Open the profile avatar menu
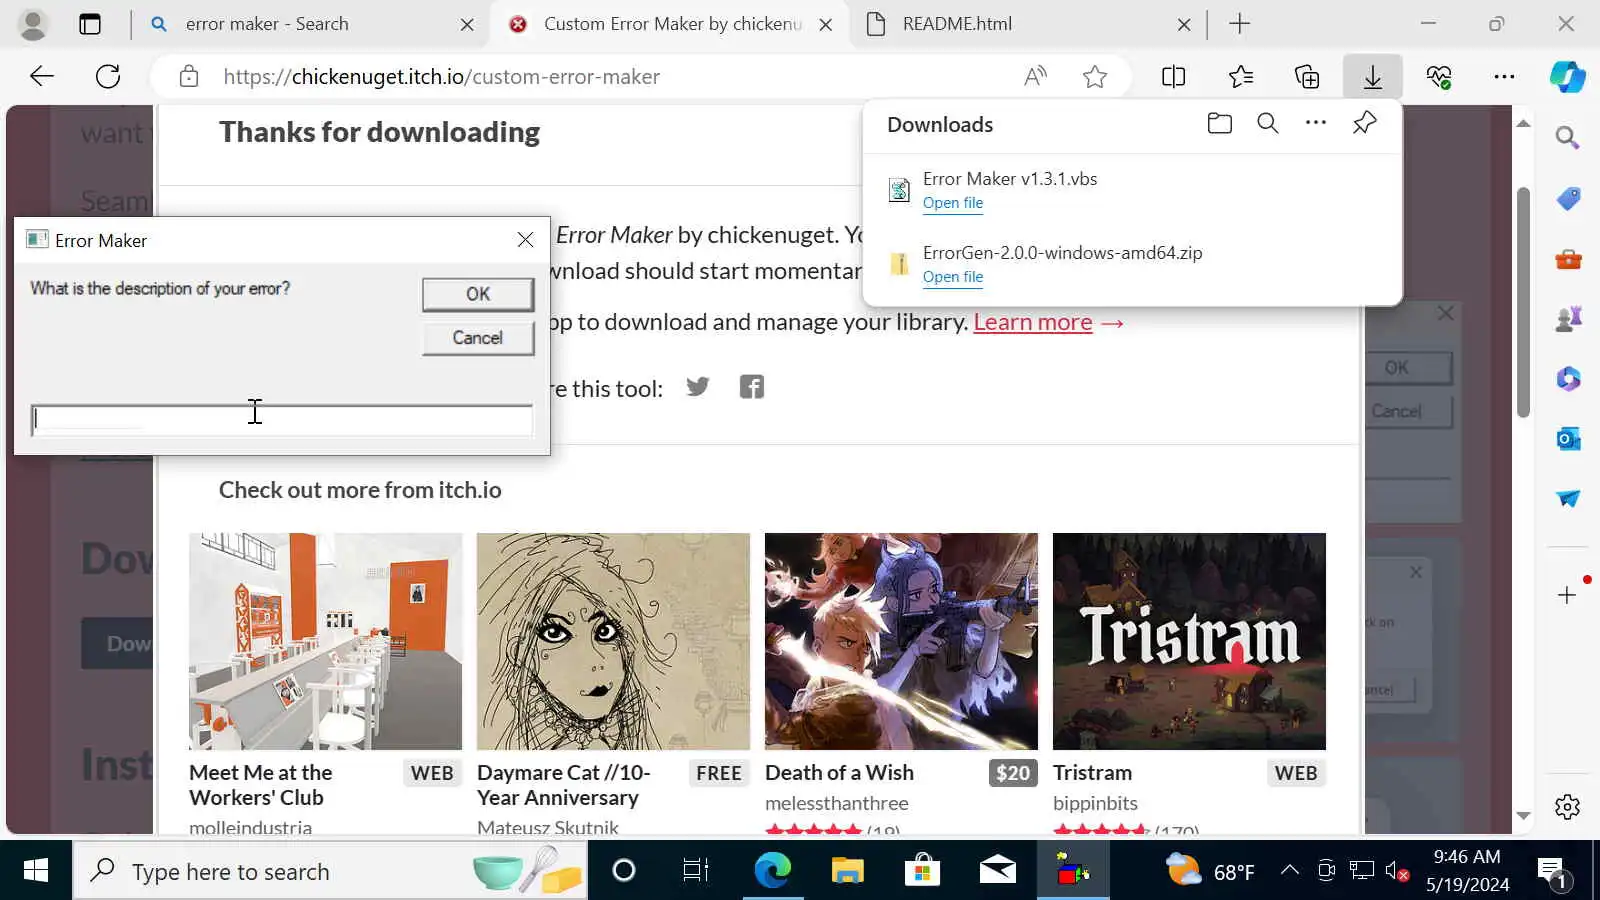Screen dimensions: 1600x900 click(33, 24)
